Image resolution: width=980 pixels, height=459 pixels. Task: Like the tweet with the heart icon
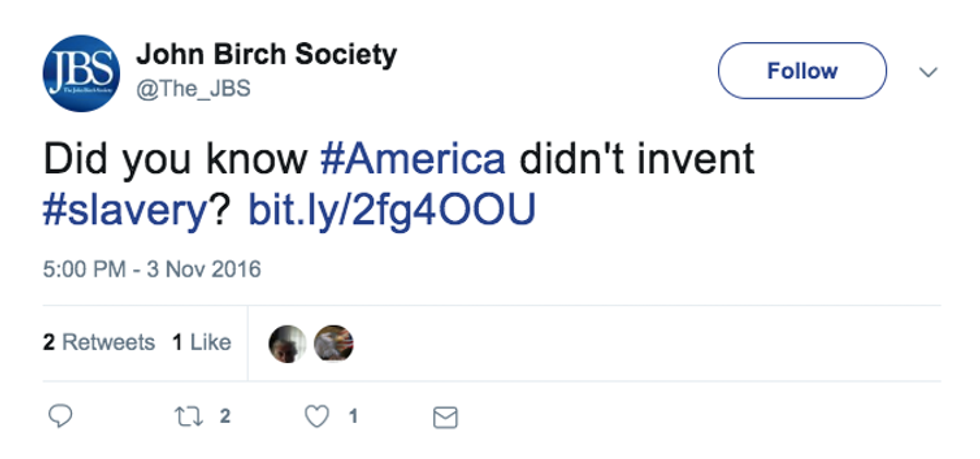[x=317, y=417]
